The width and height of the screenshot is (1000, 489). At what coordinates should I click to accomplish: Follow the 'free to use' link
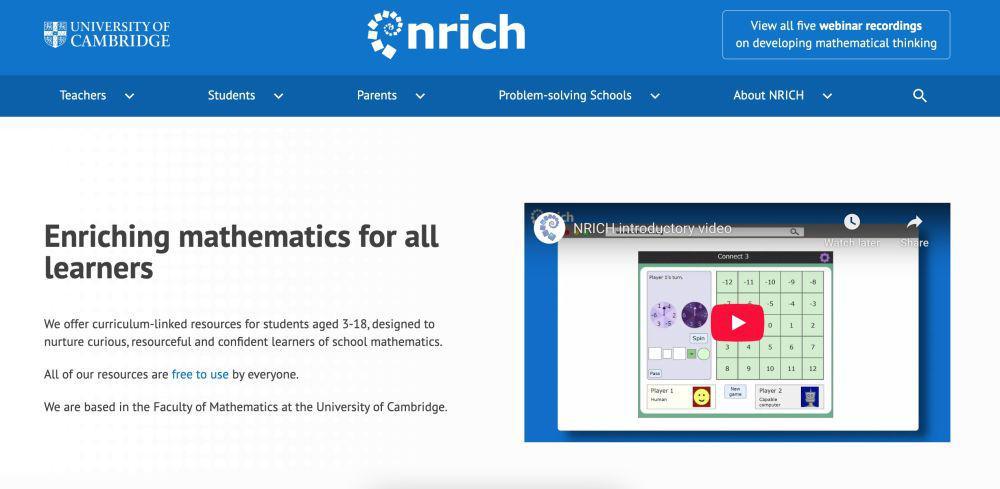pyautogui.click(x=200, y=374)
